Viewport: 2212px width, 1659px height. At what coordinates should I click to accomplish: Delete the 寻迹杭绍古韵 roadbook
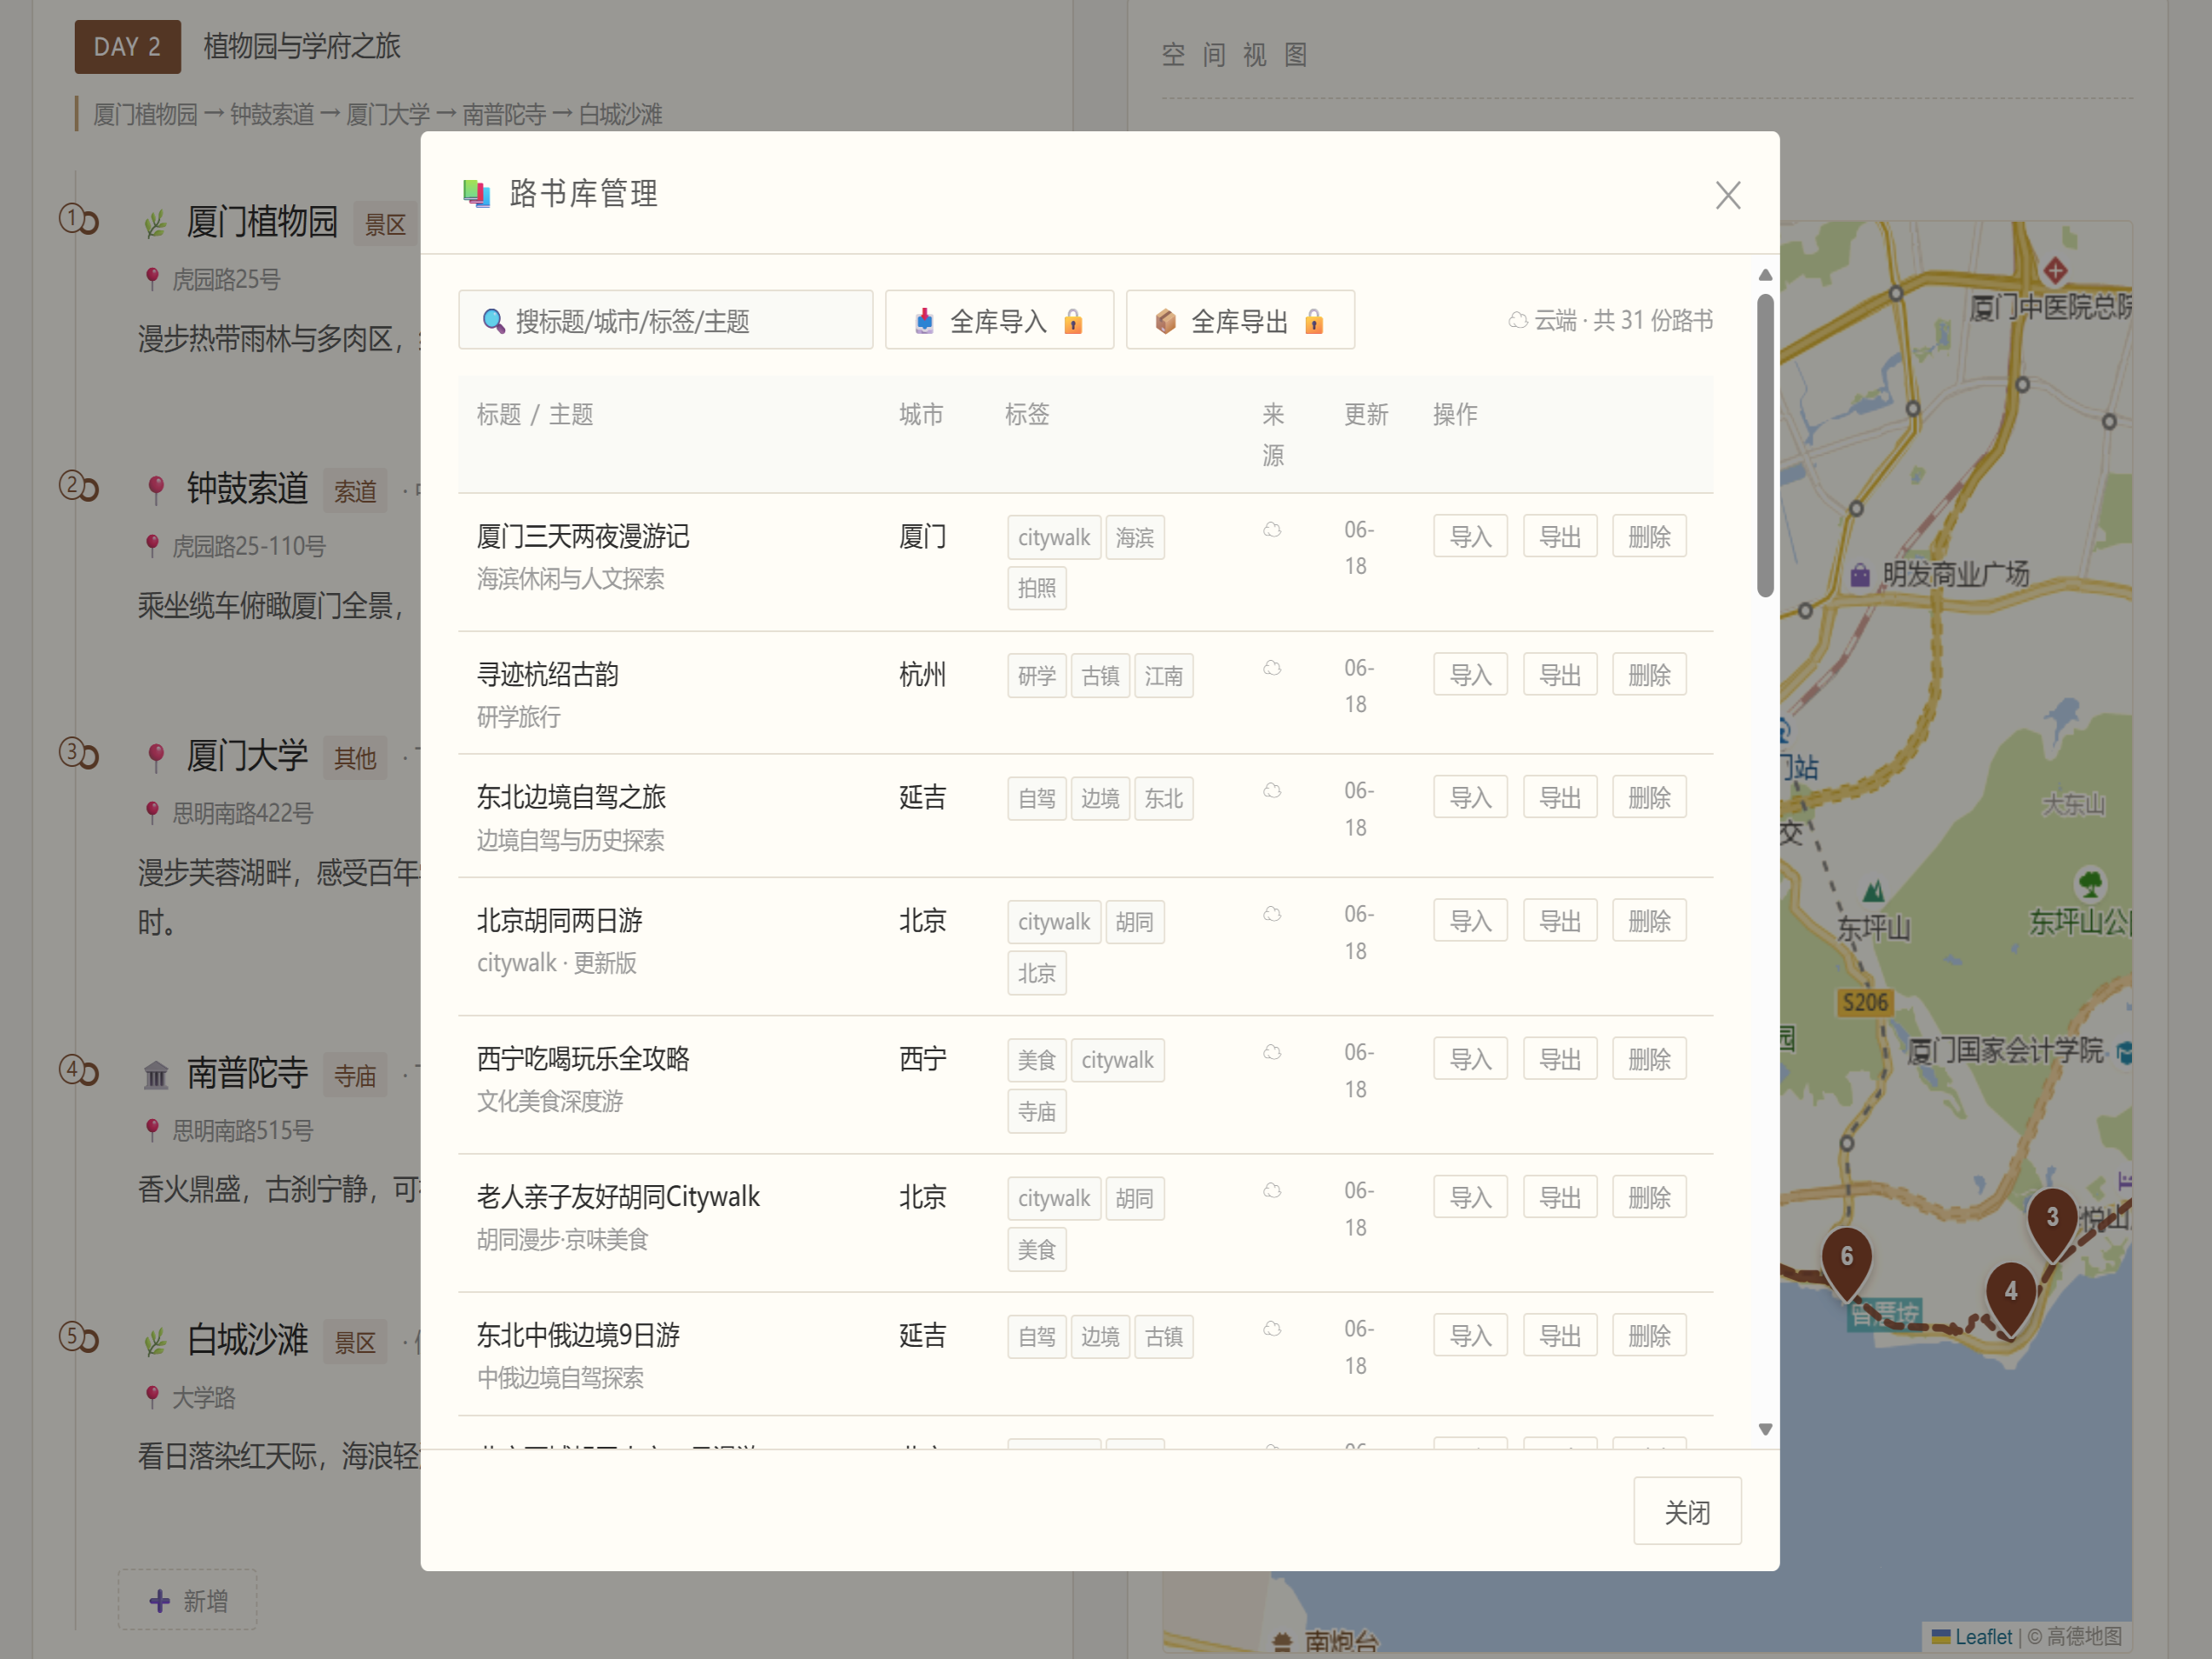tap(1649, 675)
